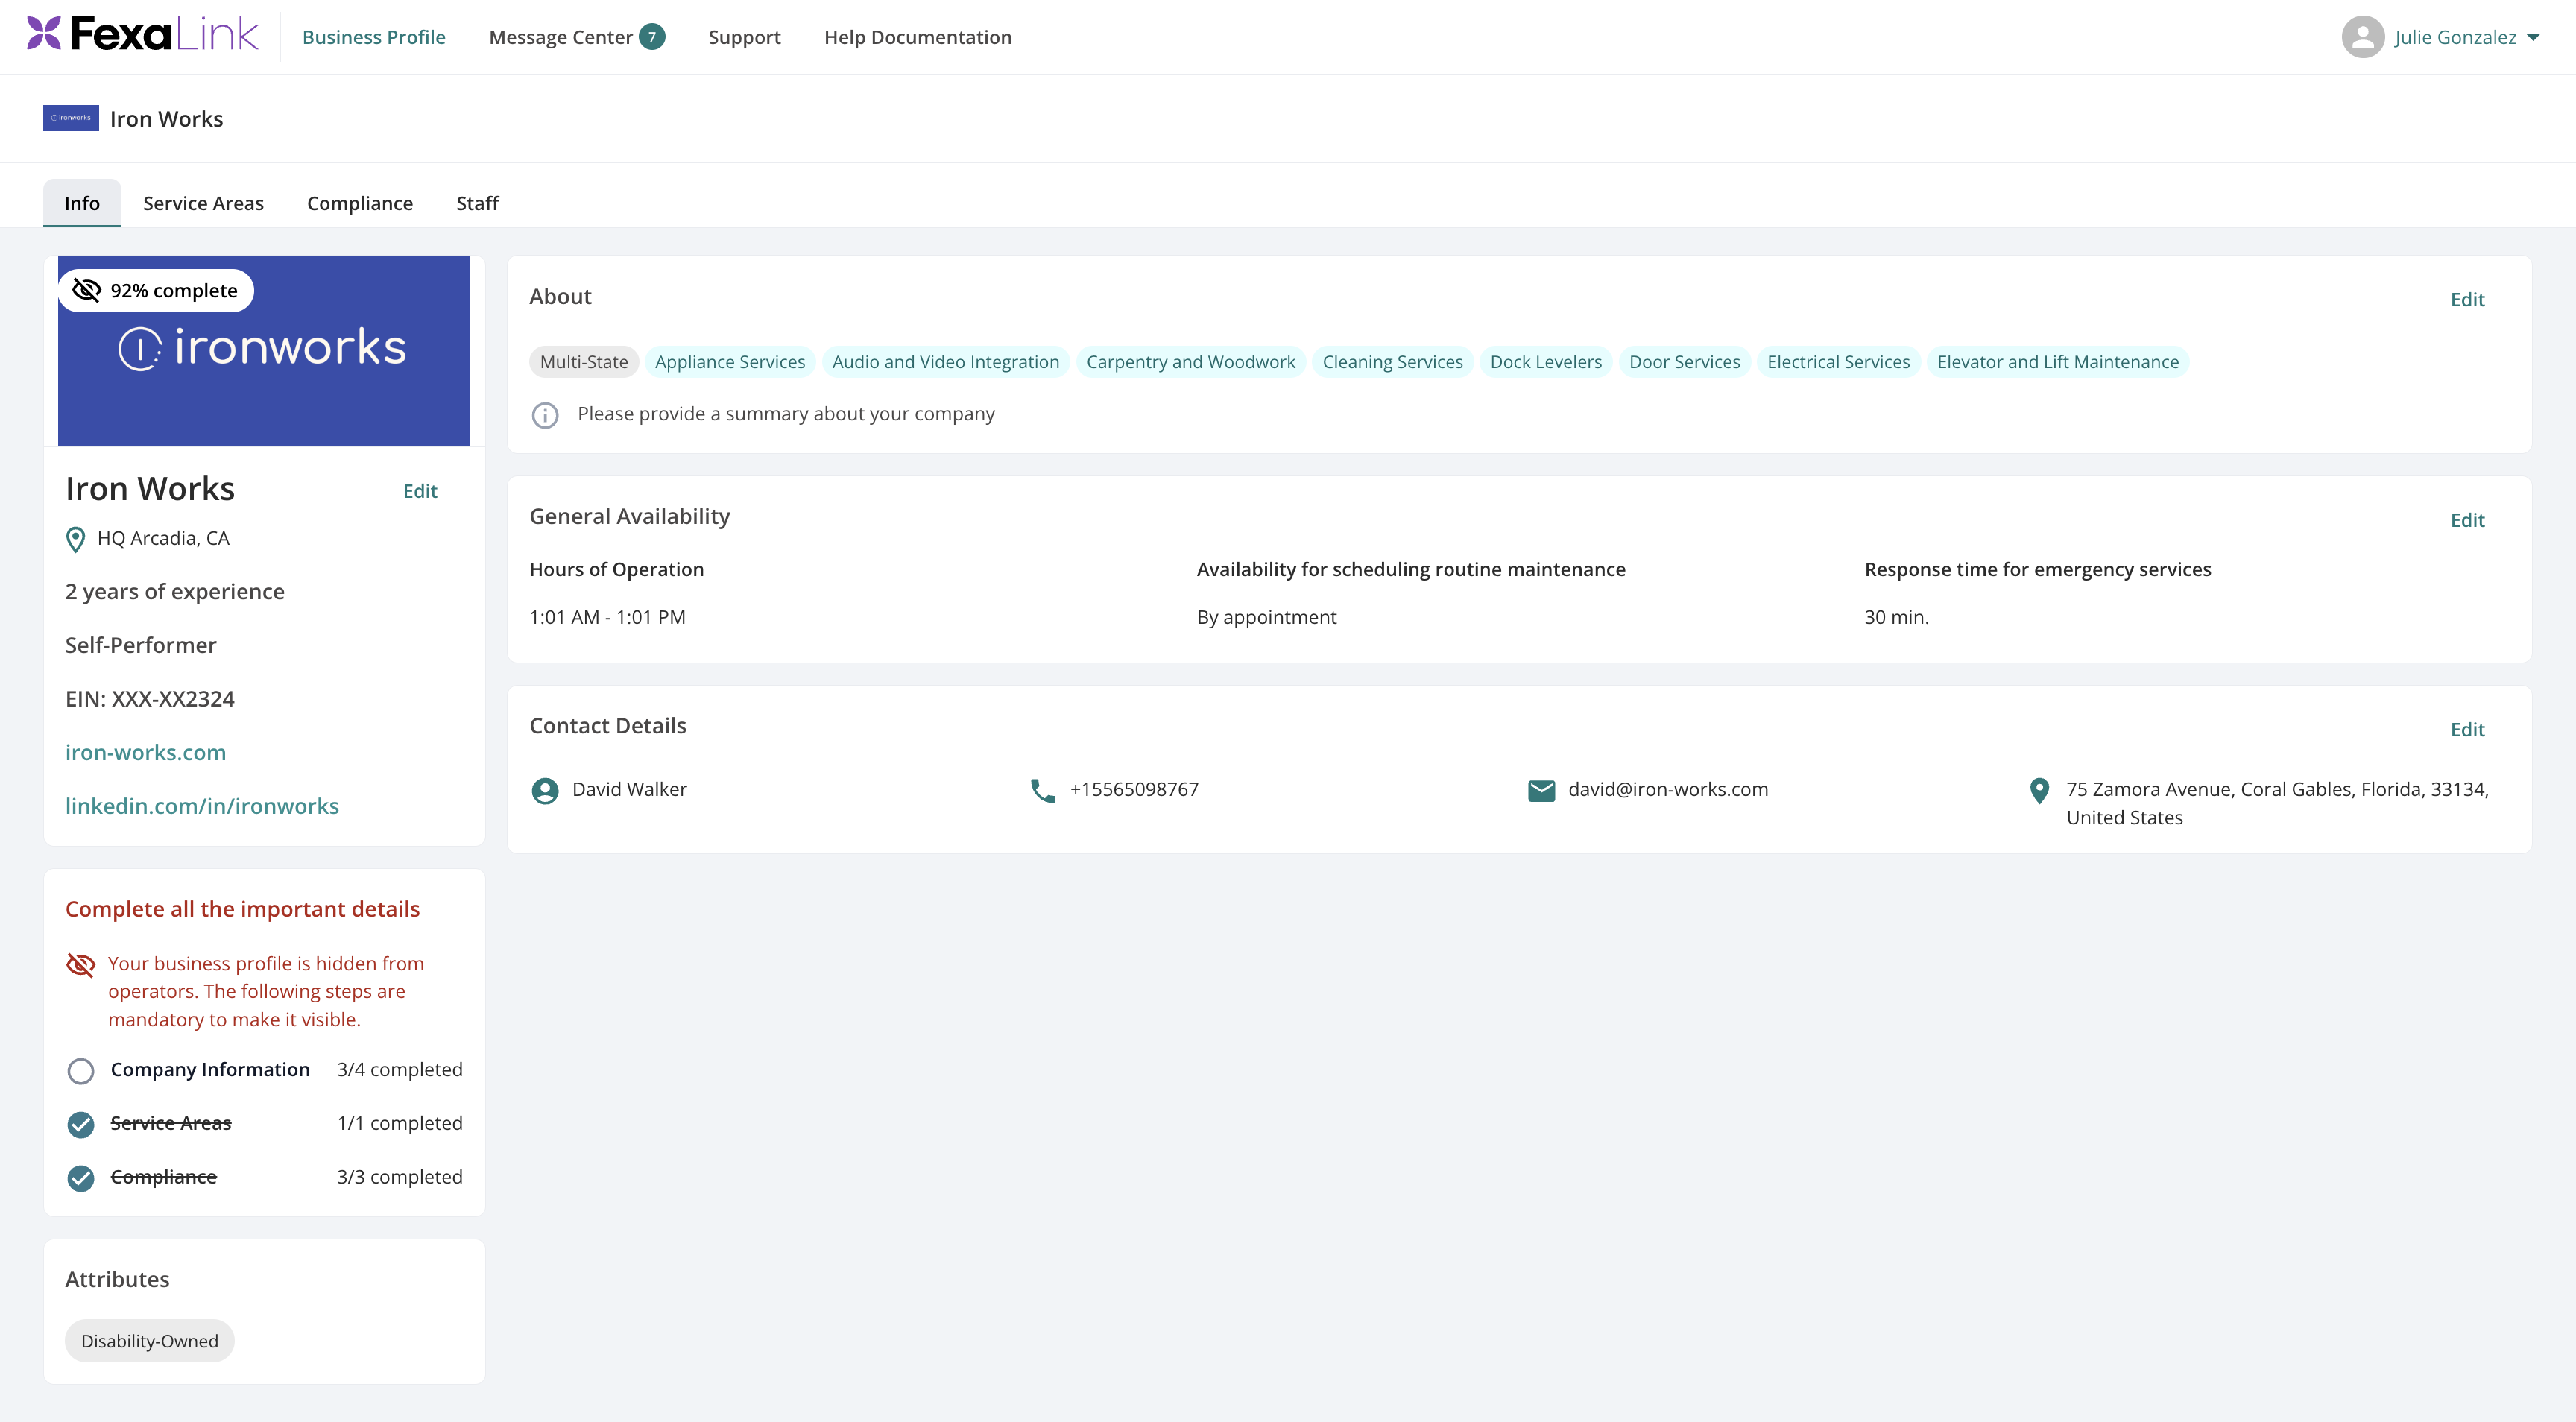Image resolution: width=2576 pixels, height=1422 pixels.
Task: Open the struck-through Compliance checklist item
Action: pyautogui.click(x=164, y=1177)
